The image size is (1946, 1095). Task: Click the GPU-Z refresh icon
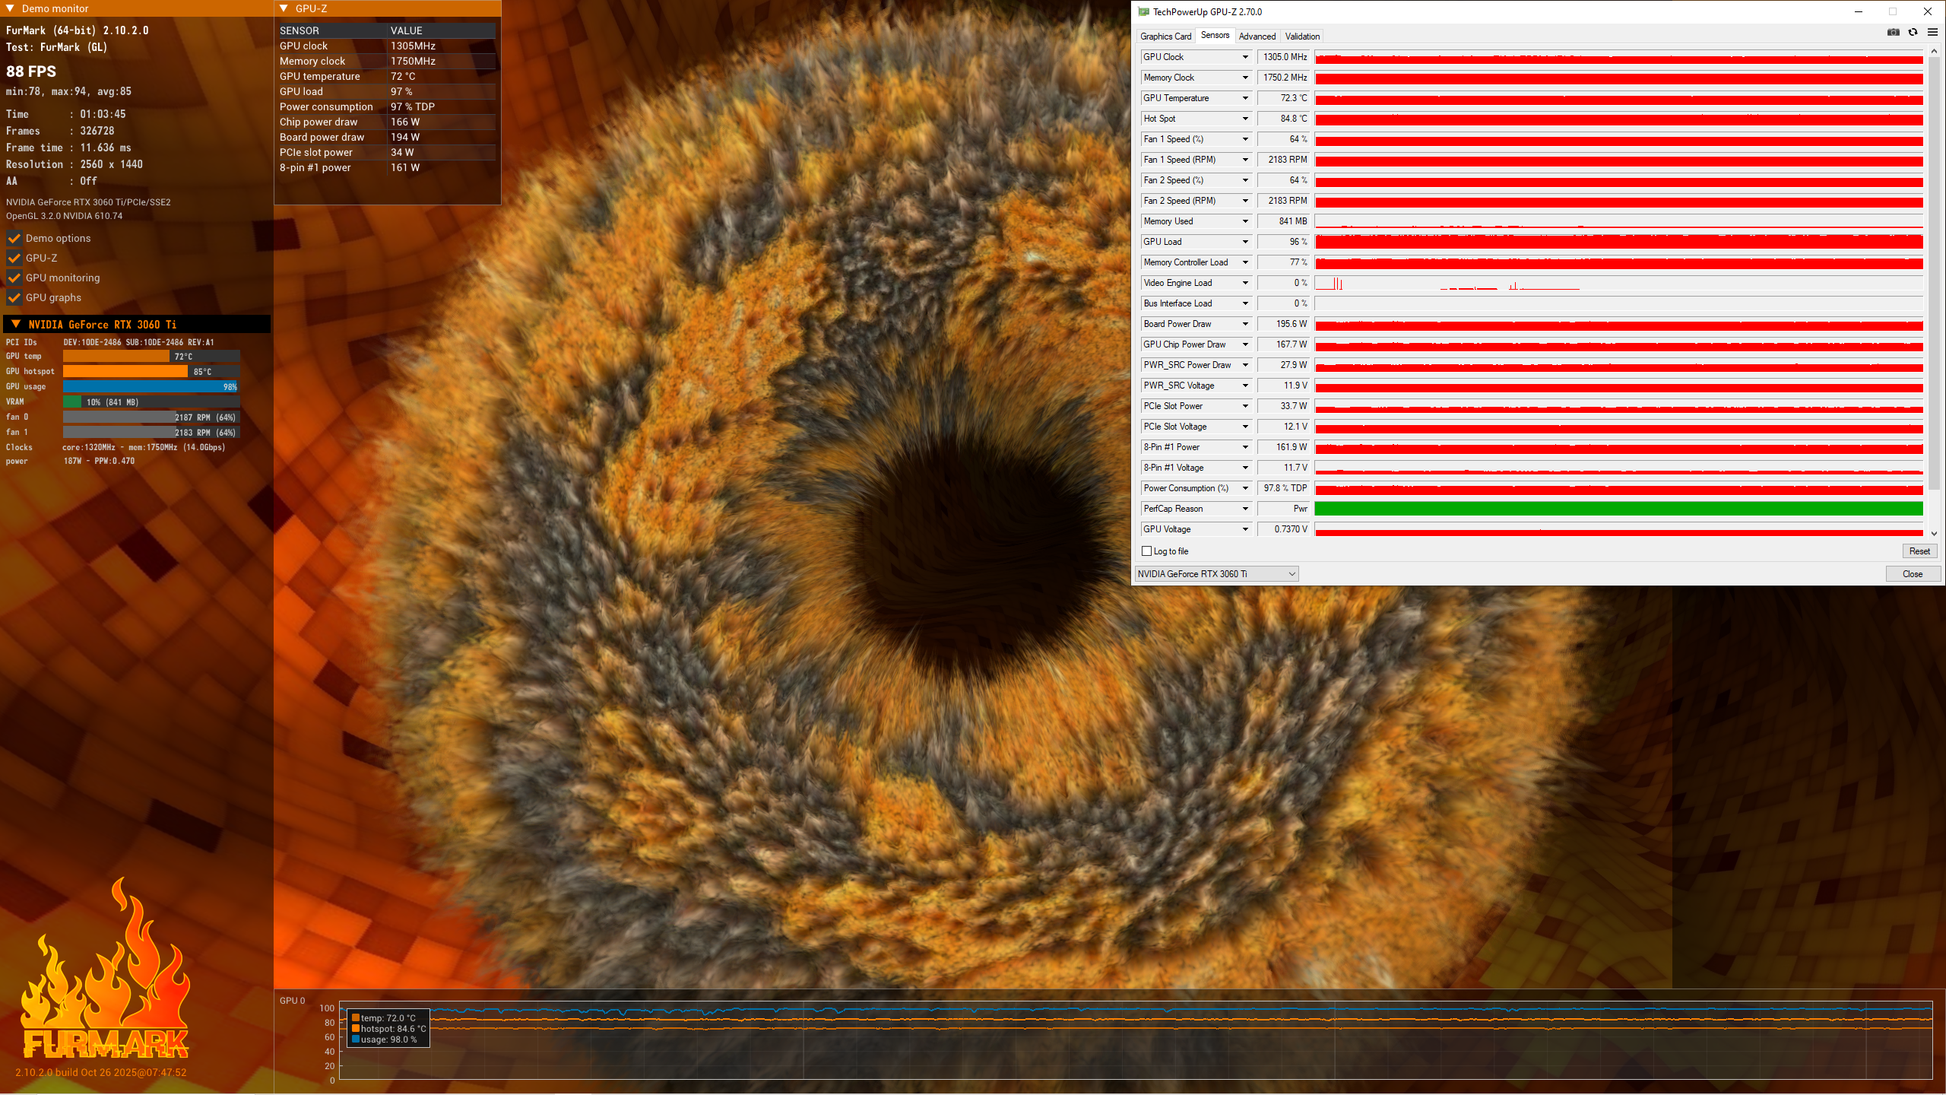[1913, 32]
